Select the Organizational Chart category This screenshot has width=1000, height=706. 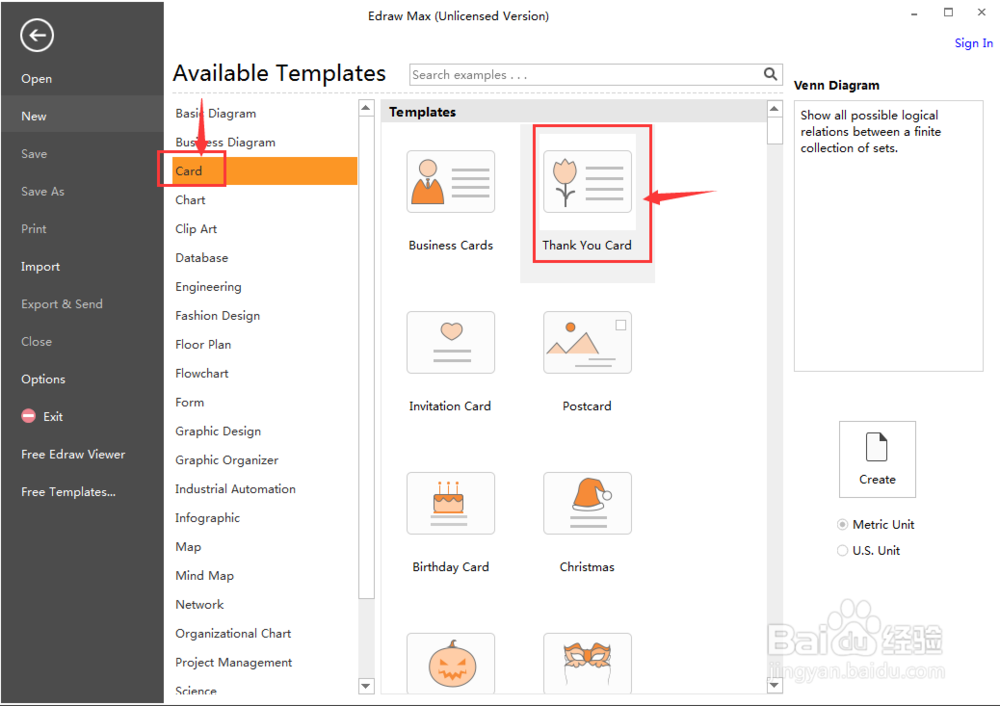(x=233, y=633)
